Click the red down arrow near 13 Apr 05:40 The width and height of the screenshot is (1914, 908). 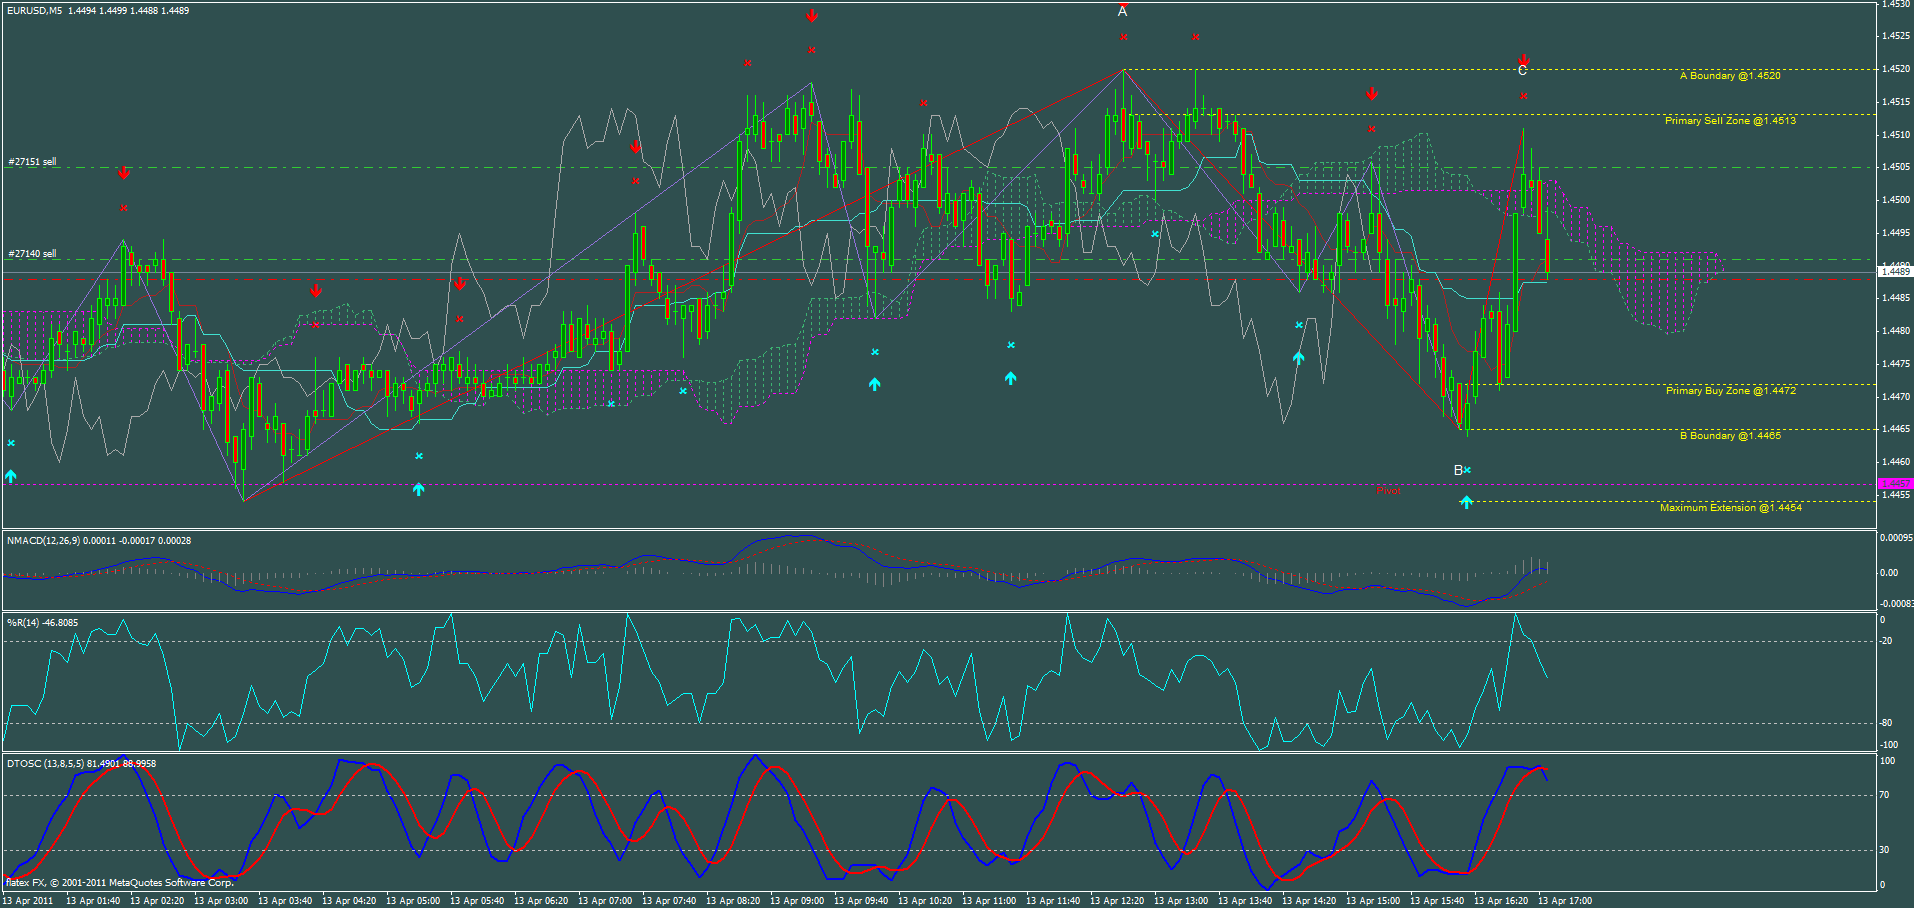click(x=459, y=284)
